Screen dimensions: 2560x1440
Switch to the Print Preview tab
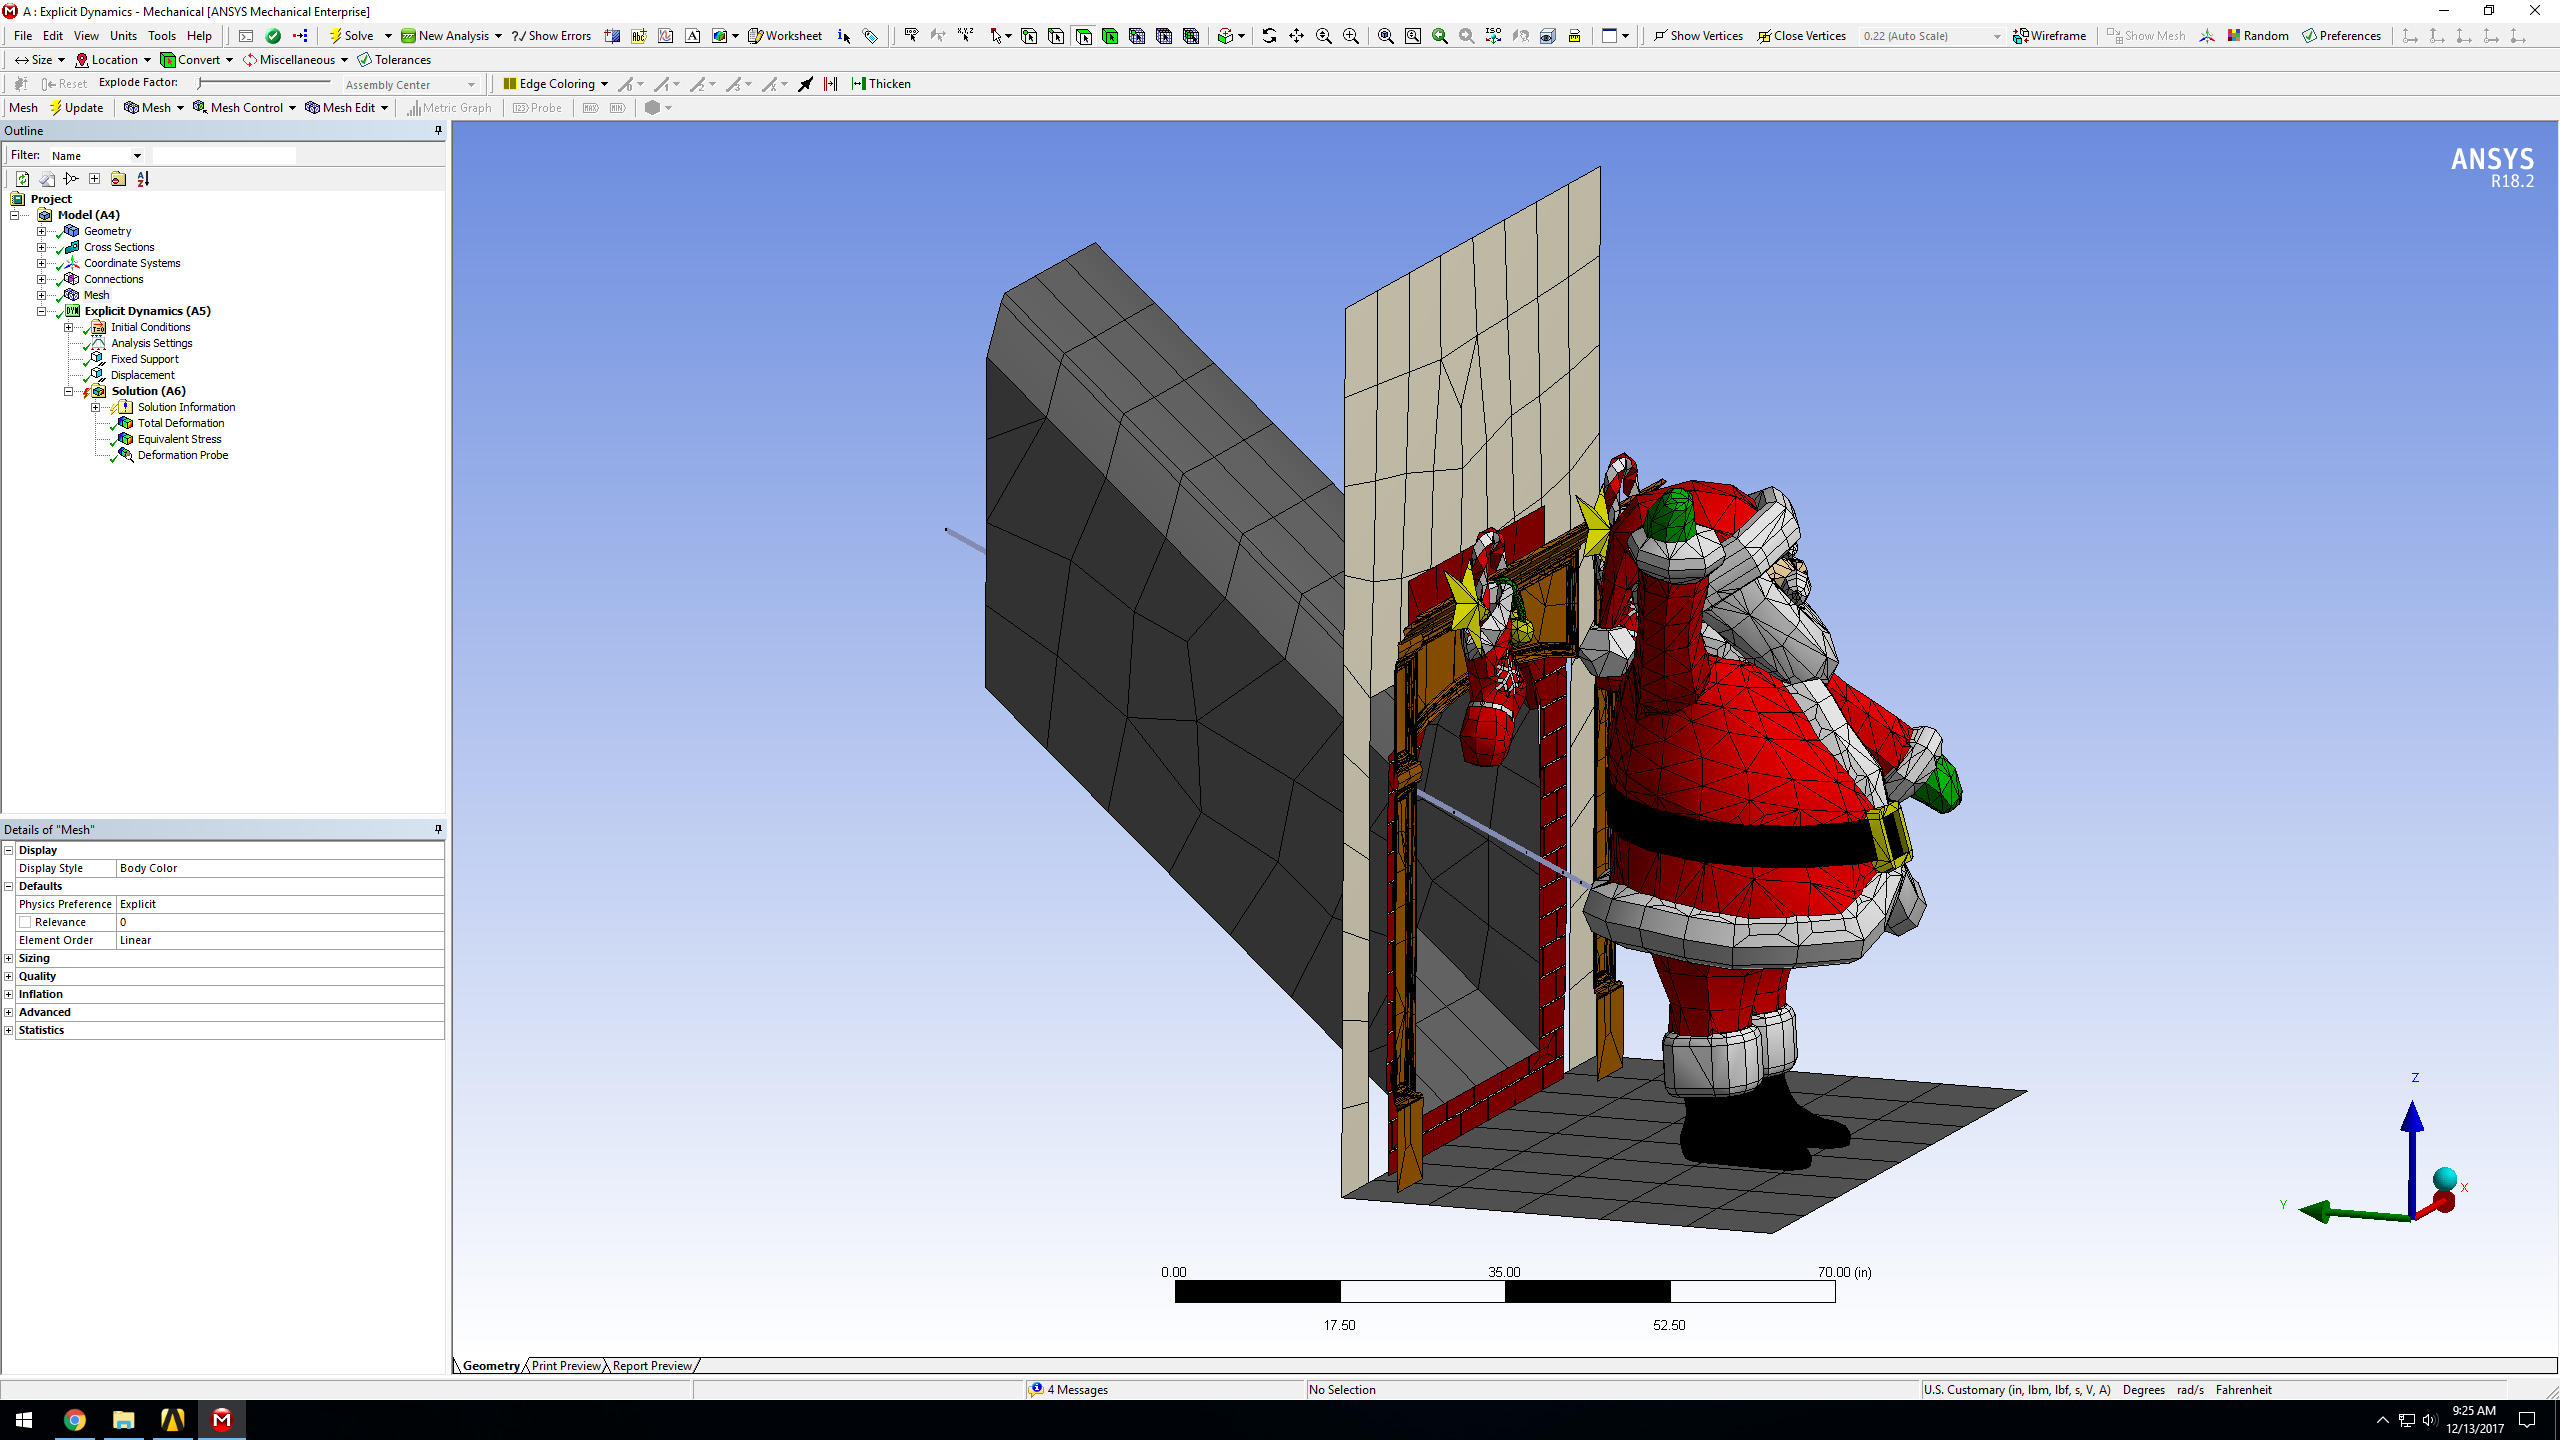[566, 1365]
